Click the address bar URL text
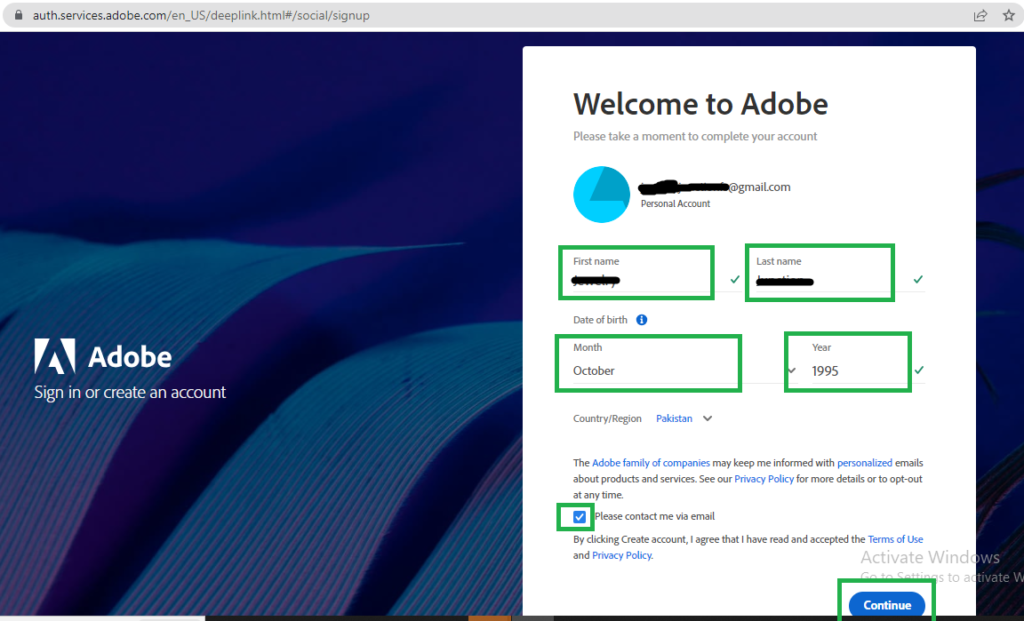This screenshot has height=621, width=1024. tap(201, 15)
